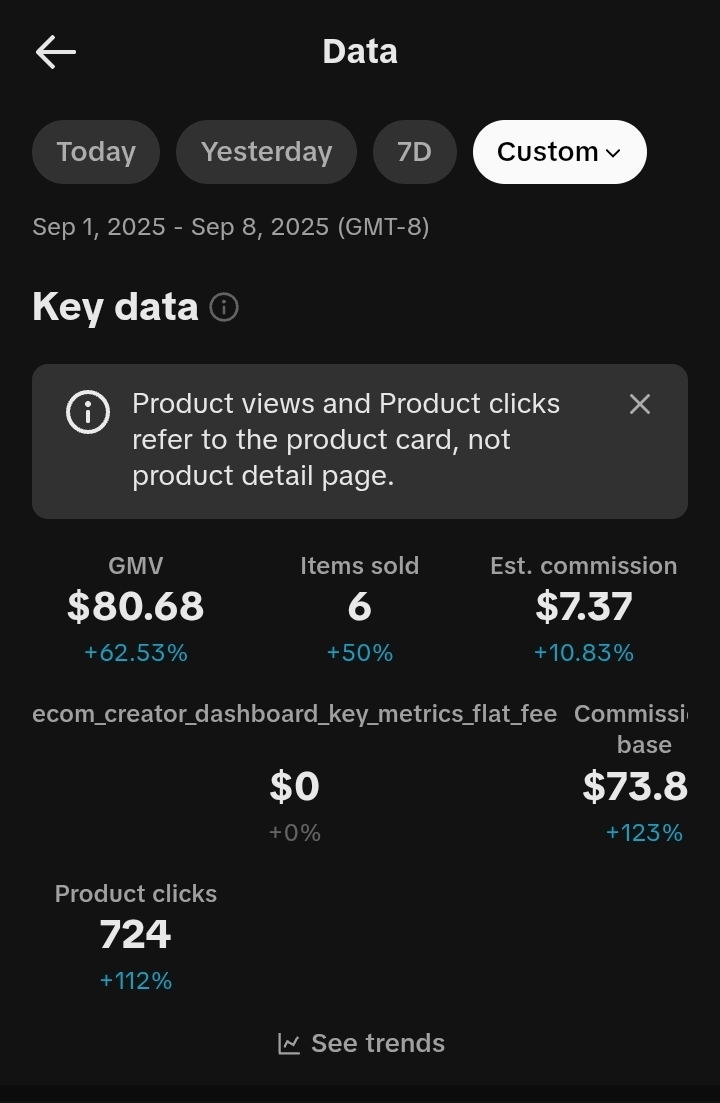Select the Yesterday filter

point(266,152)
